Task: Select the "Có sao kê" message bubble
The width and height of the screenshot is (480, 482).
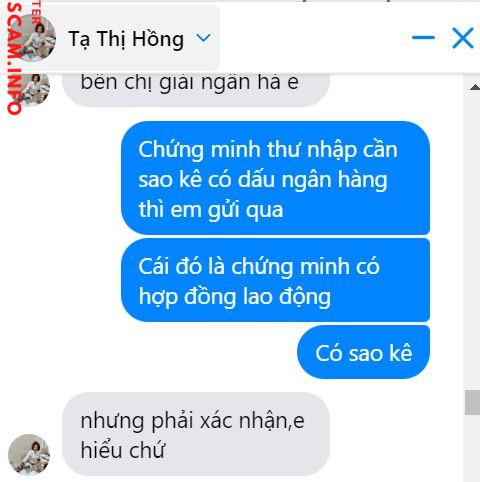Action: coord(363,352)
